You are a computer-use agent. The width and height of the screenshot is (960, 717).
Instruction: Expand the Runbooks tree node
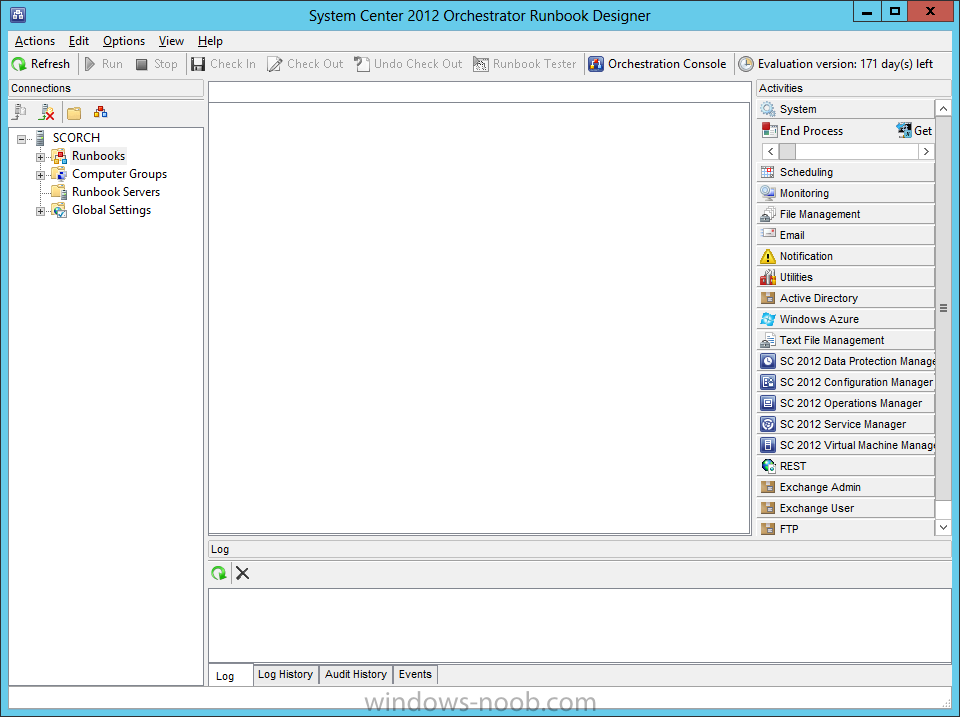(x=40, y=157)
